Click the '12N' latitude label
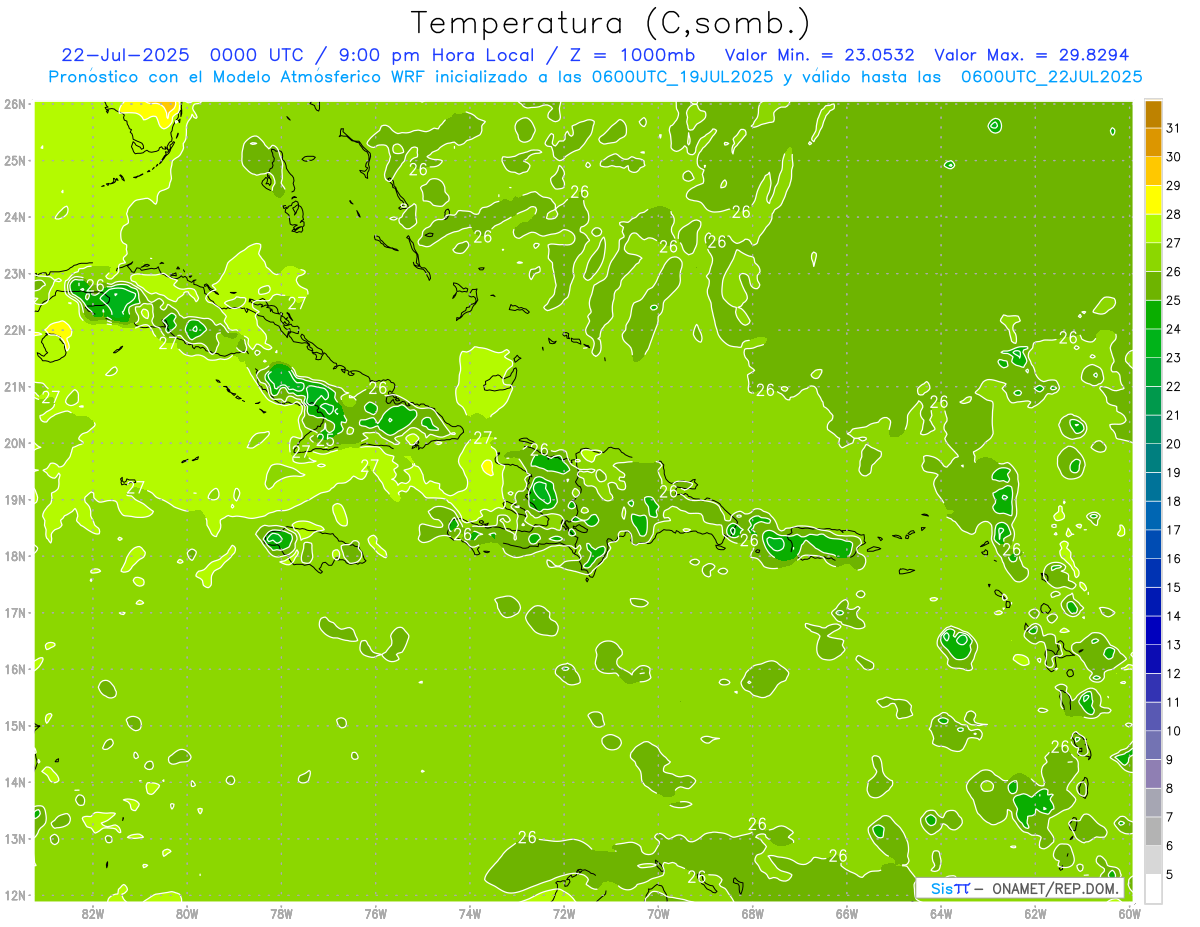Viewport: 1200px width, 927px height. [15, 895]
